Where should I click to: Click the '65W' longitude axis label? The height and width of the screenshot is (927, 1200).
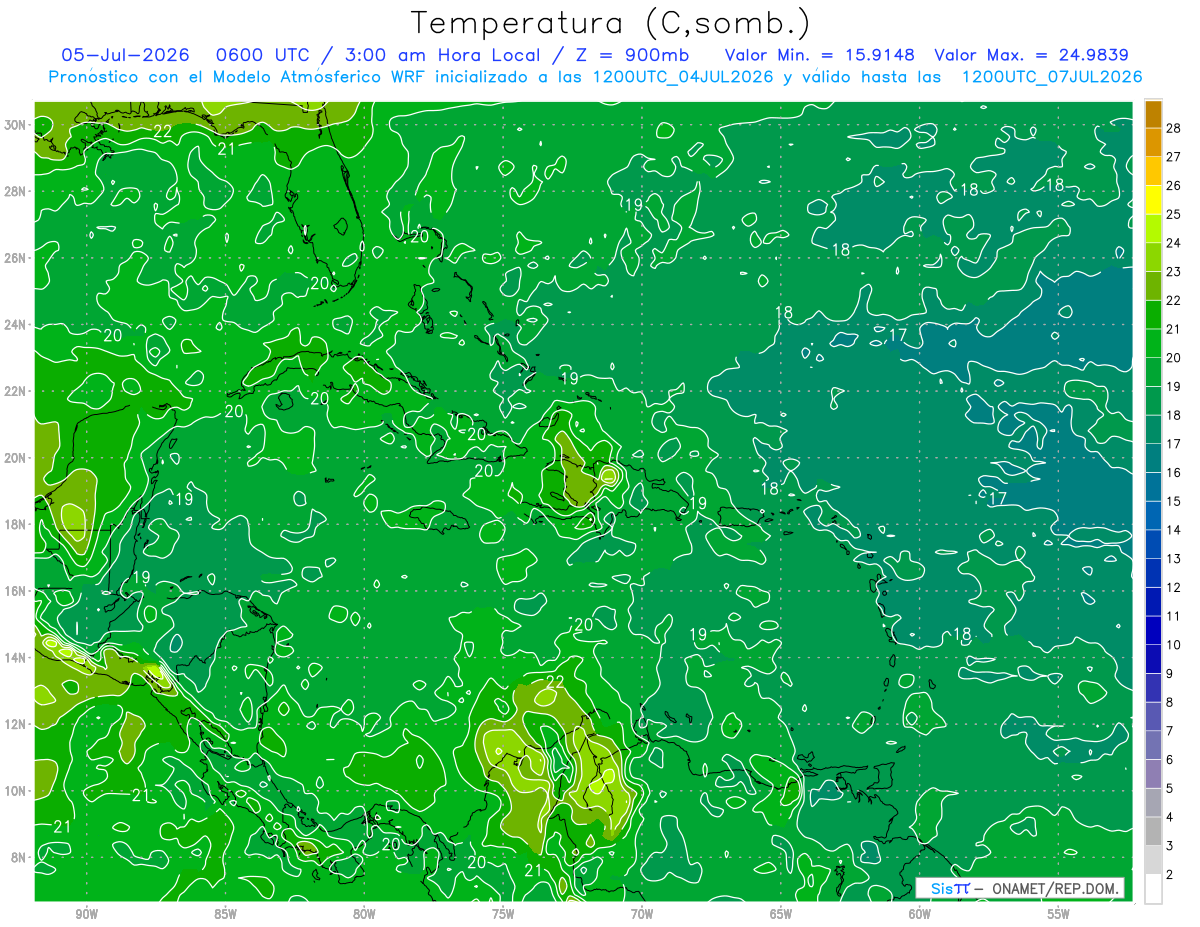(x=781, y=915)
